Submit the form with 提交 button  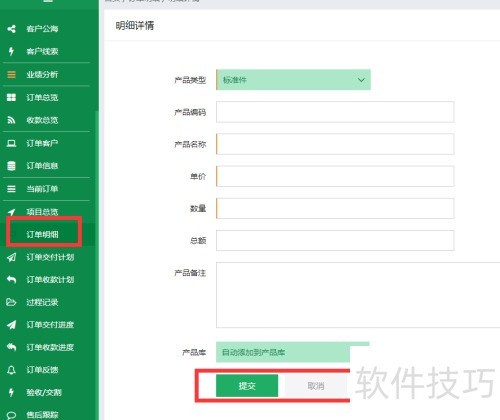[247, 386]
